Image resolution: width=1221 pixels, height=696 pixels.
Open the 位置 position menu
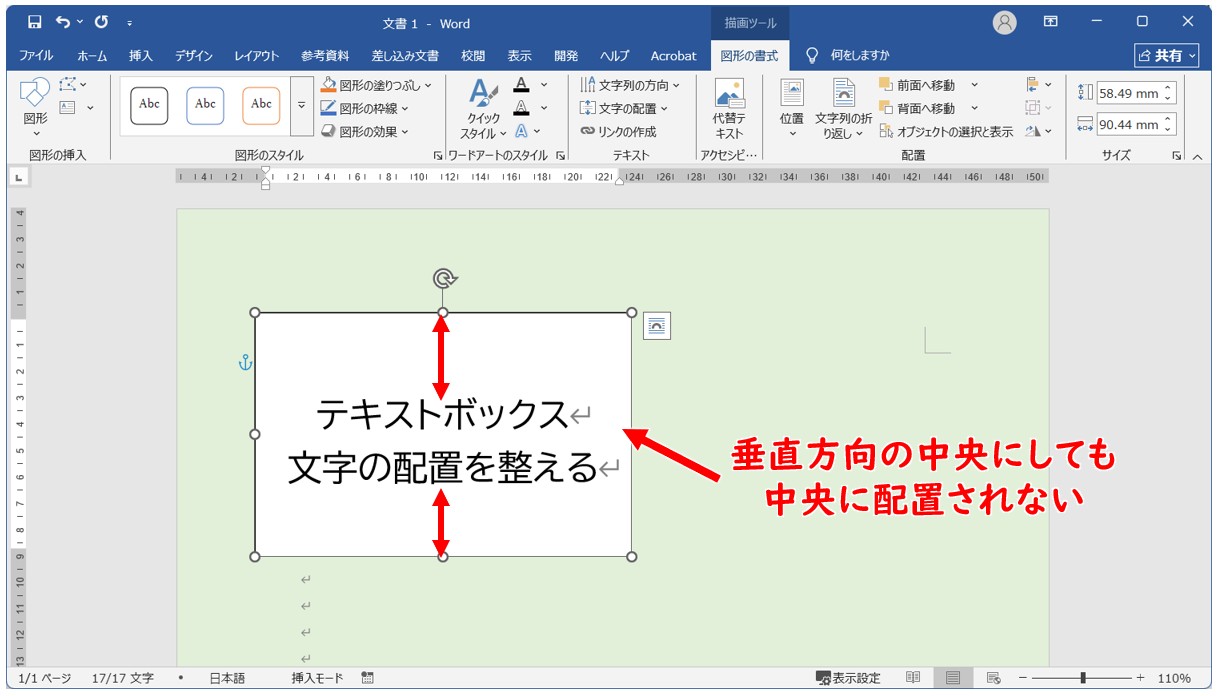[x=792, y=109]
